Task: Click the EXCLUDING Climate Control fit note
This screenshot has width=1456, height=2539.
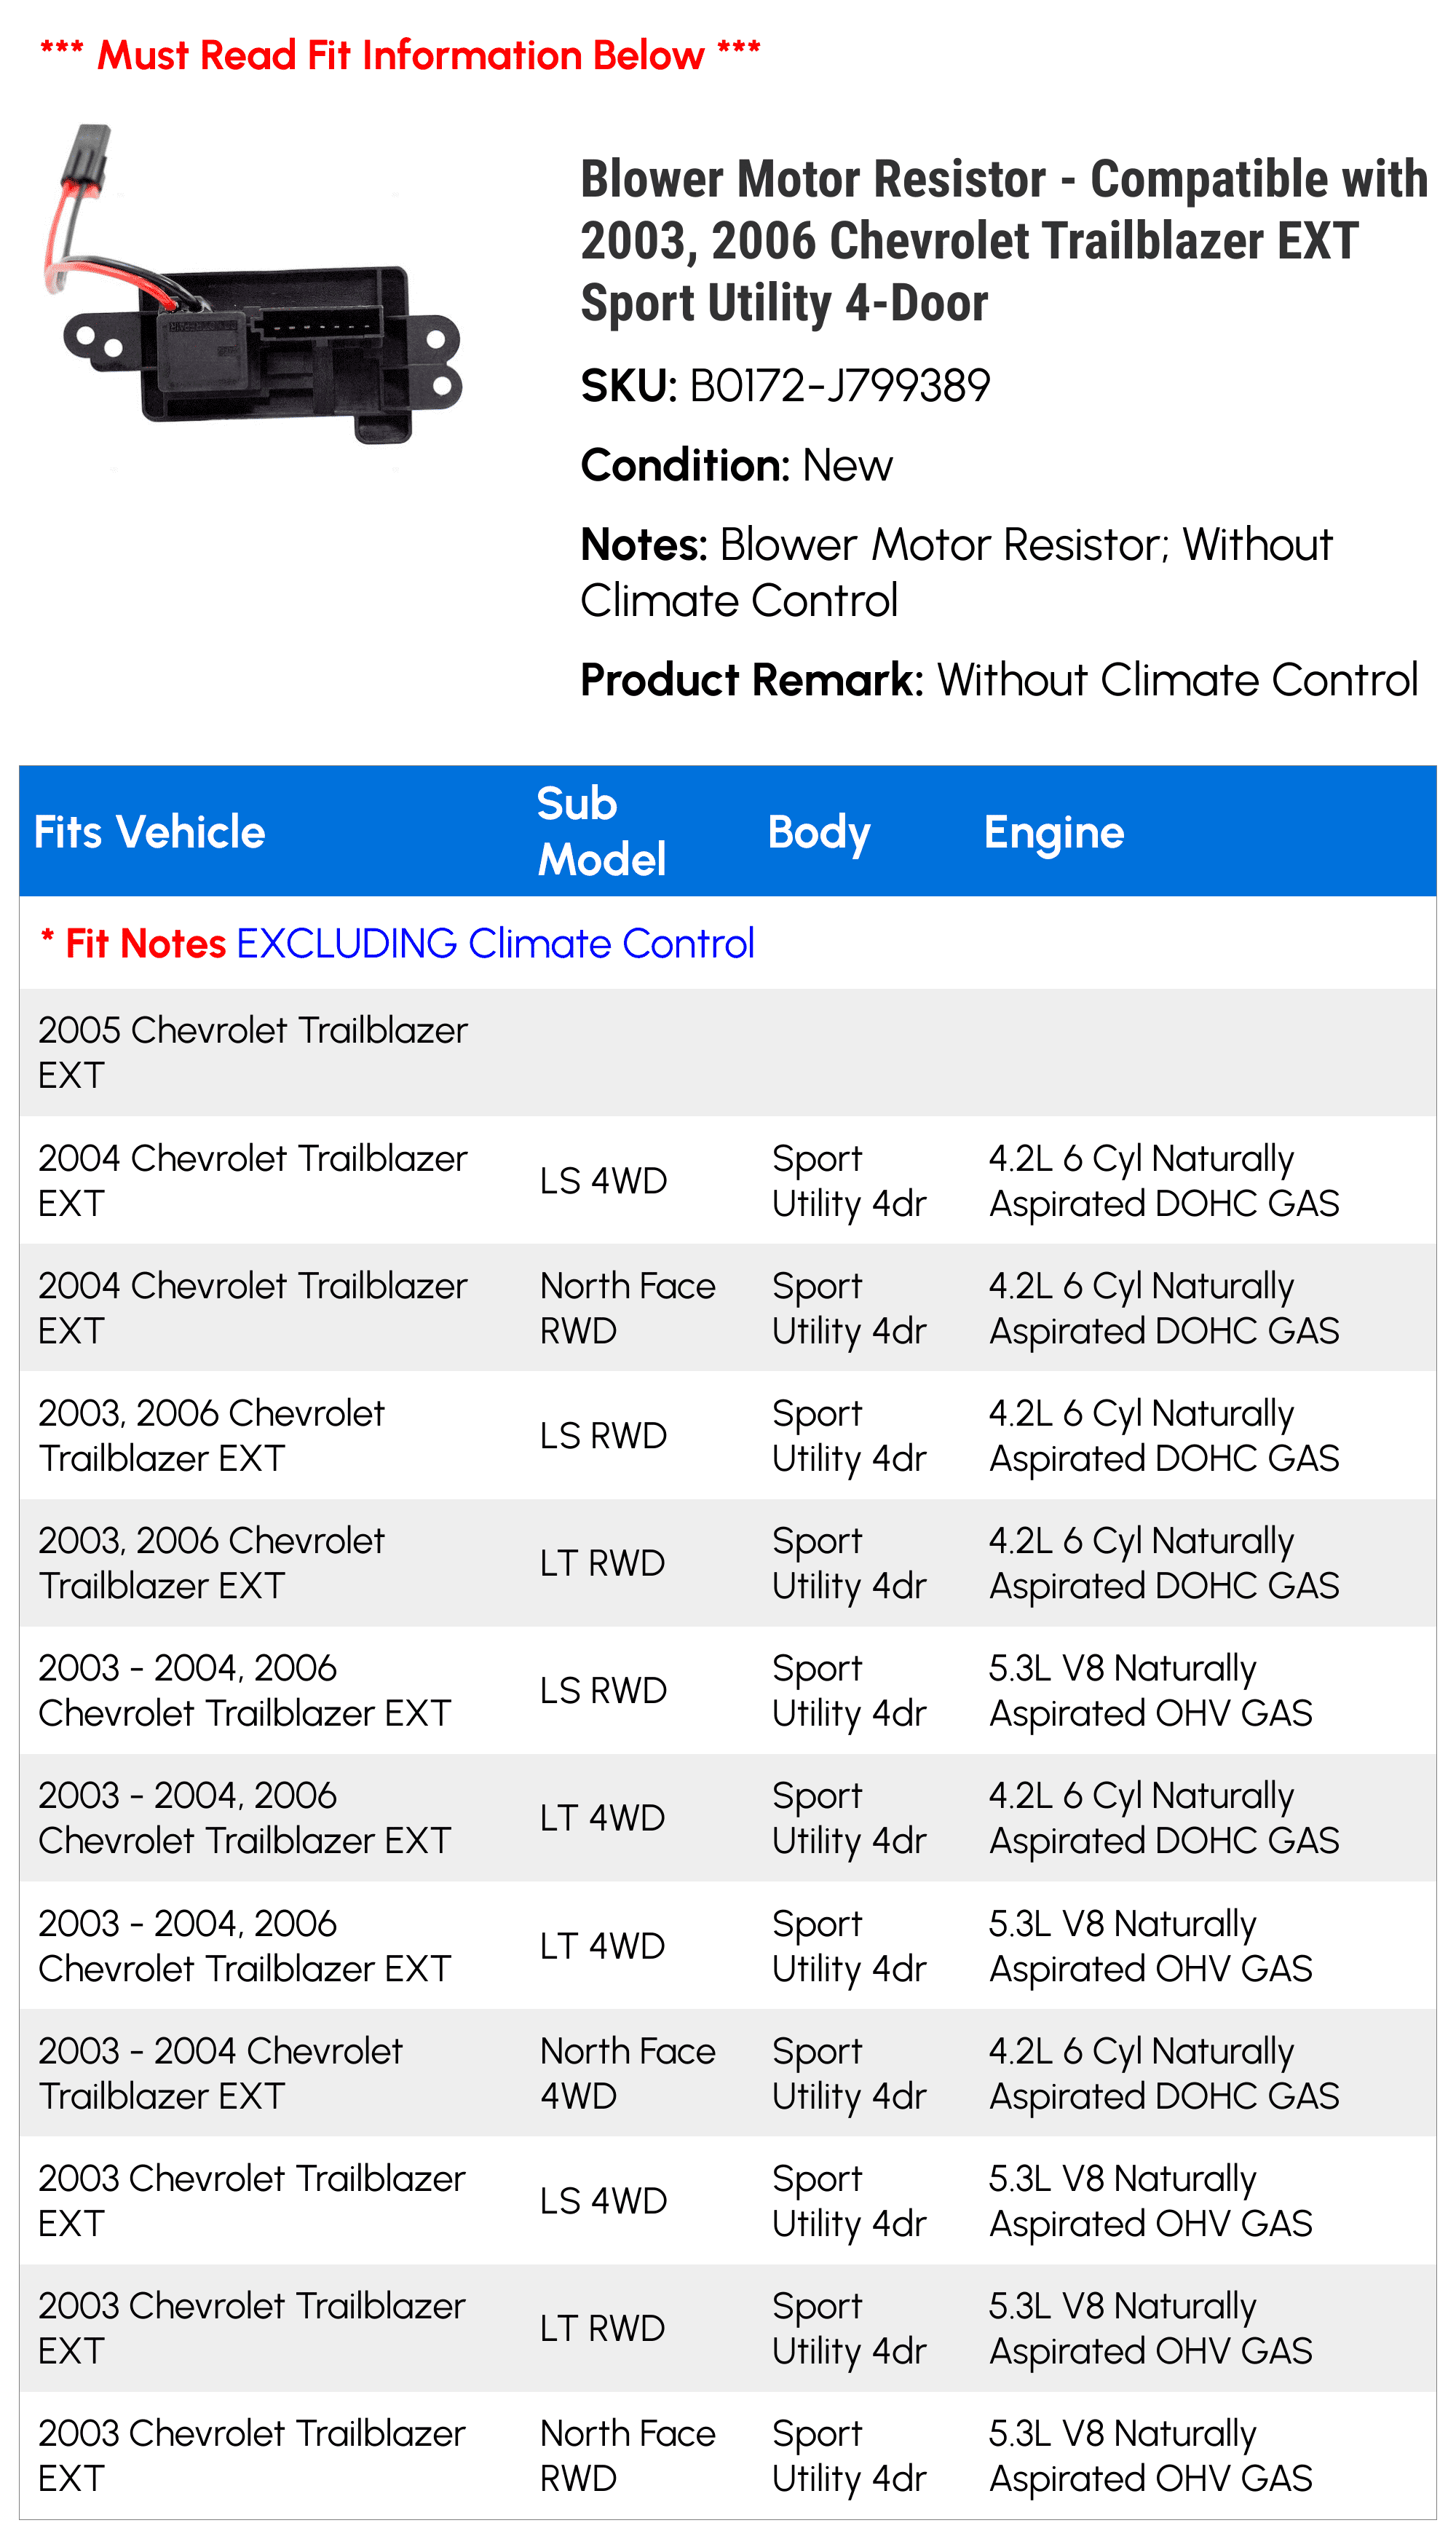Action: (495, 943)
